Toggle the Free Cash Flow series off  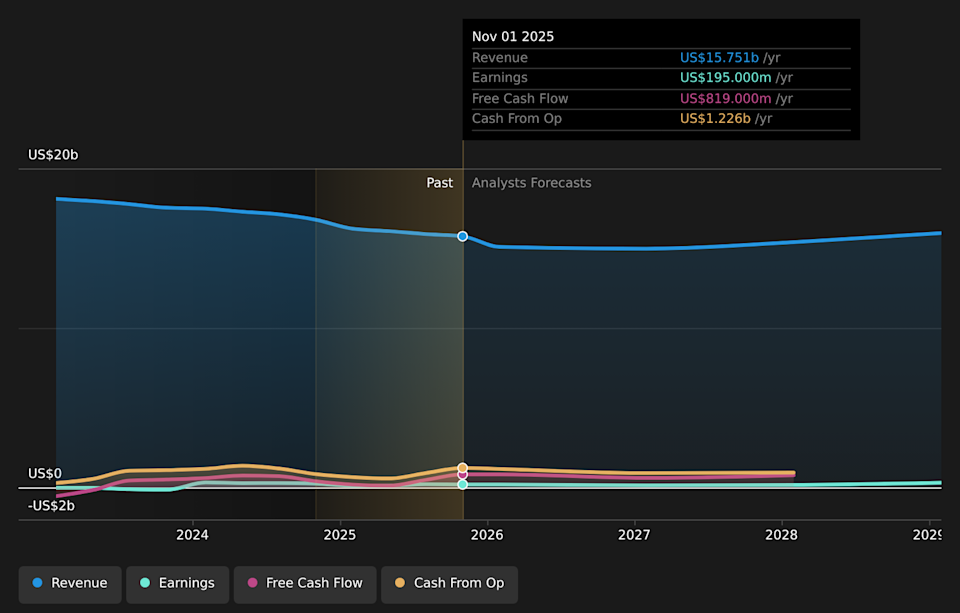[304, 583]
